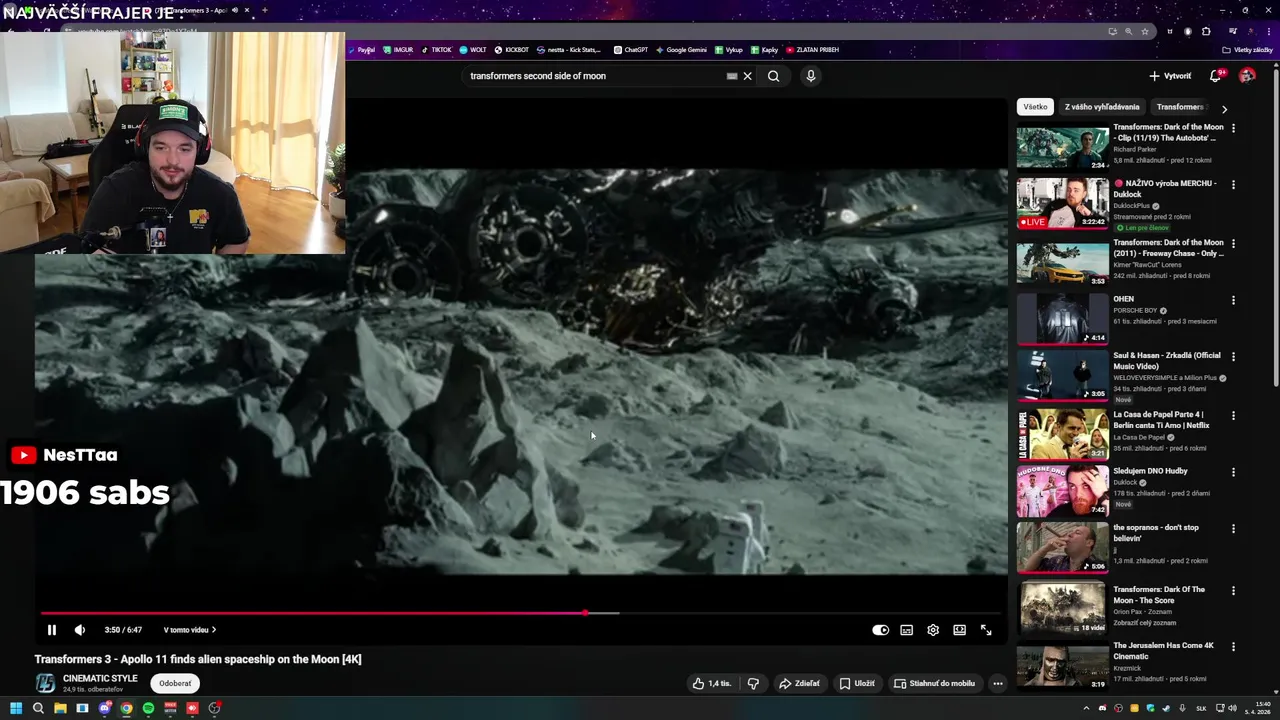Start voice search with the microphone

pos(811,76)
